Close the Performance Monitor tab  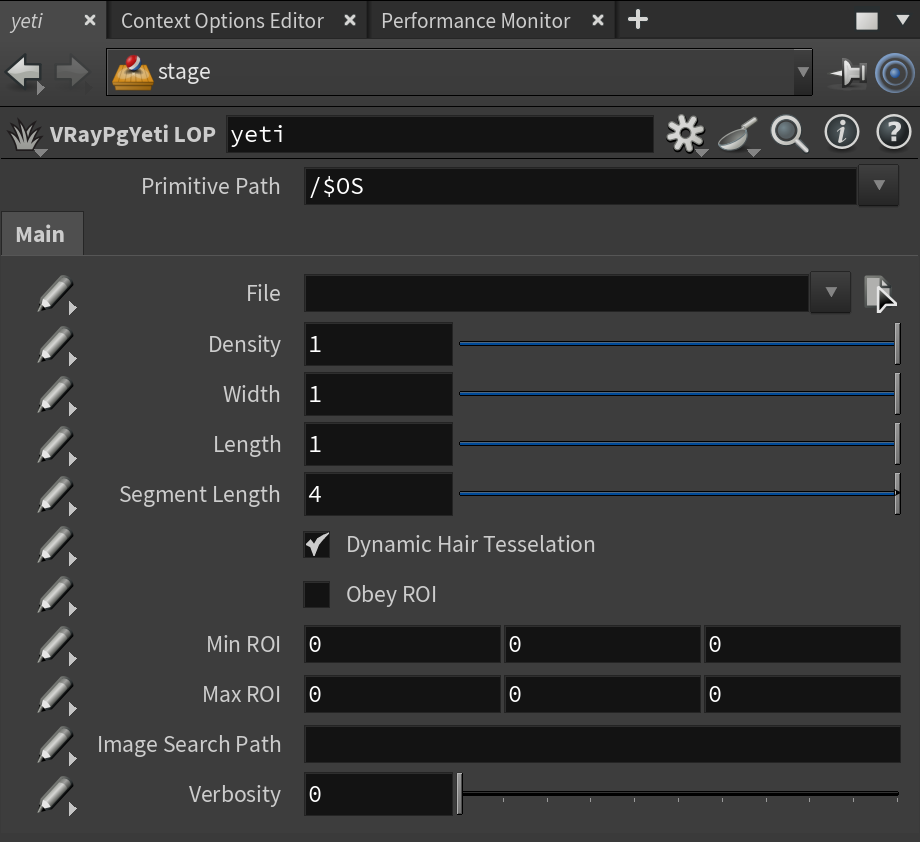click(x=598, y=21)
